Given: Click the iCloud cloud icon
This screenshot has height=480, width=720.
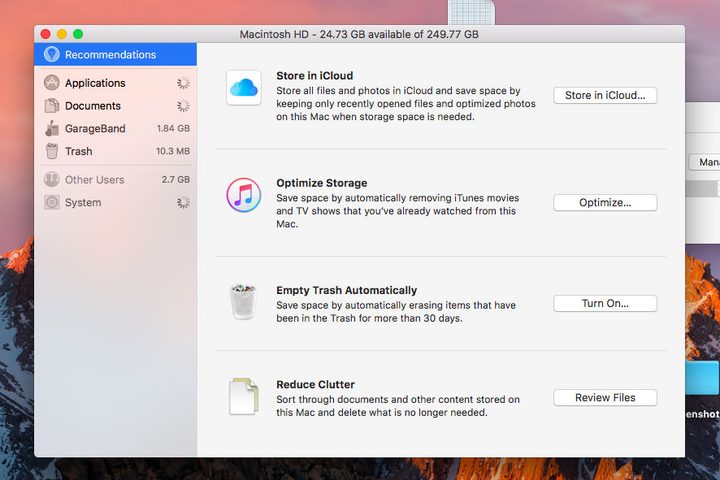Looking at the screenshot, I should point(243,87).
